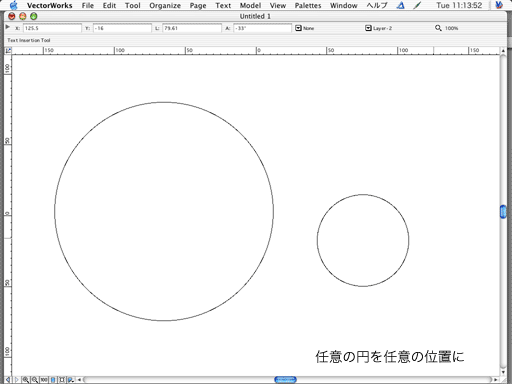Viewport: 512px width, 384px height.
Task: Click the horizontal scrollbar blue thumb
Action: coord(285,380)
